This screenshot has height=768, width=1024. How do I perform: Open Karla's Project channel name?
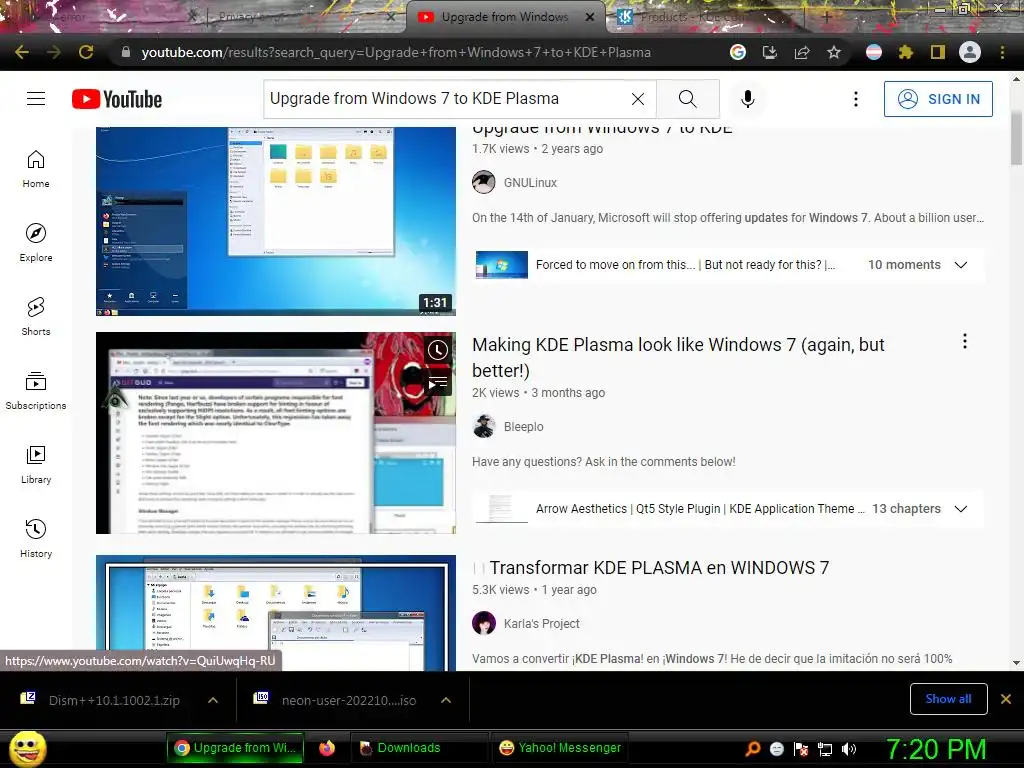click(x=541, y=624)
